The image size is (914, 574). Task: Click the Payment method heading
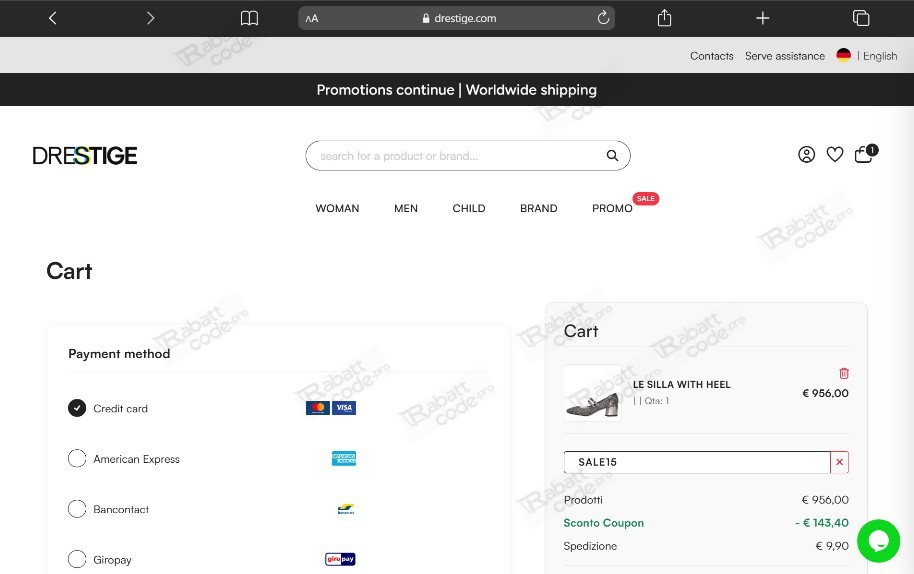point(119,354)
